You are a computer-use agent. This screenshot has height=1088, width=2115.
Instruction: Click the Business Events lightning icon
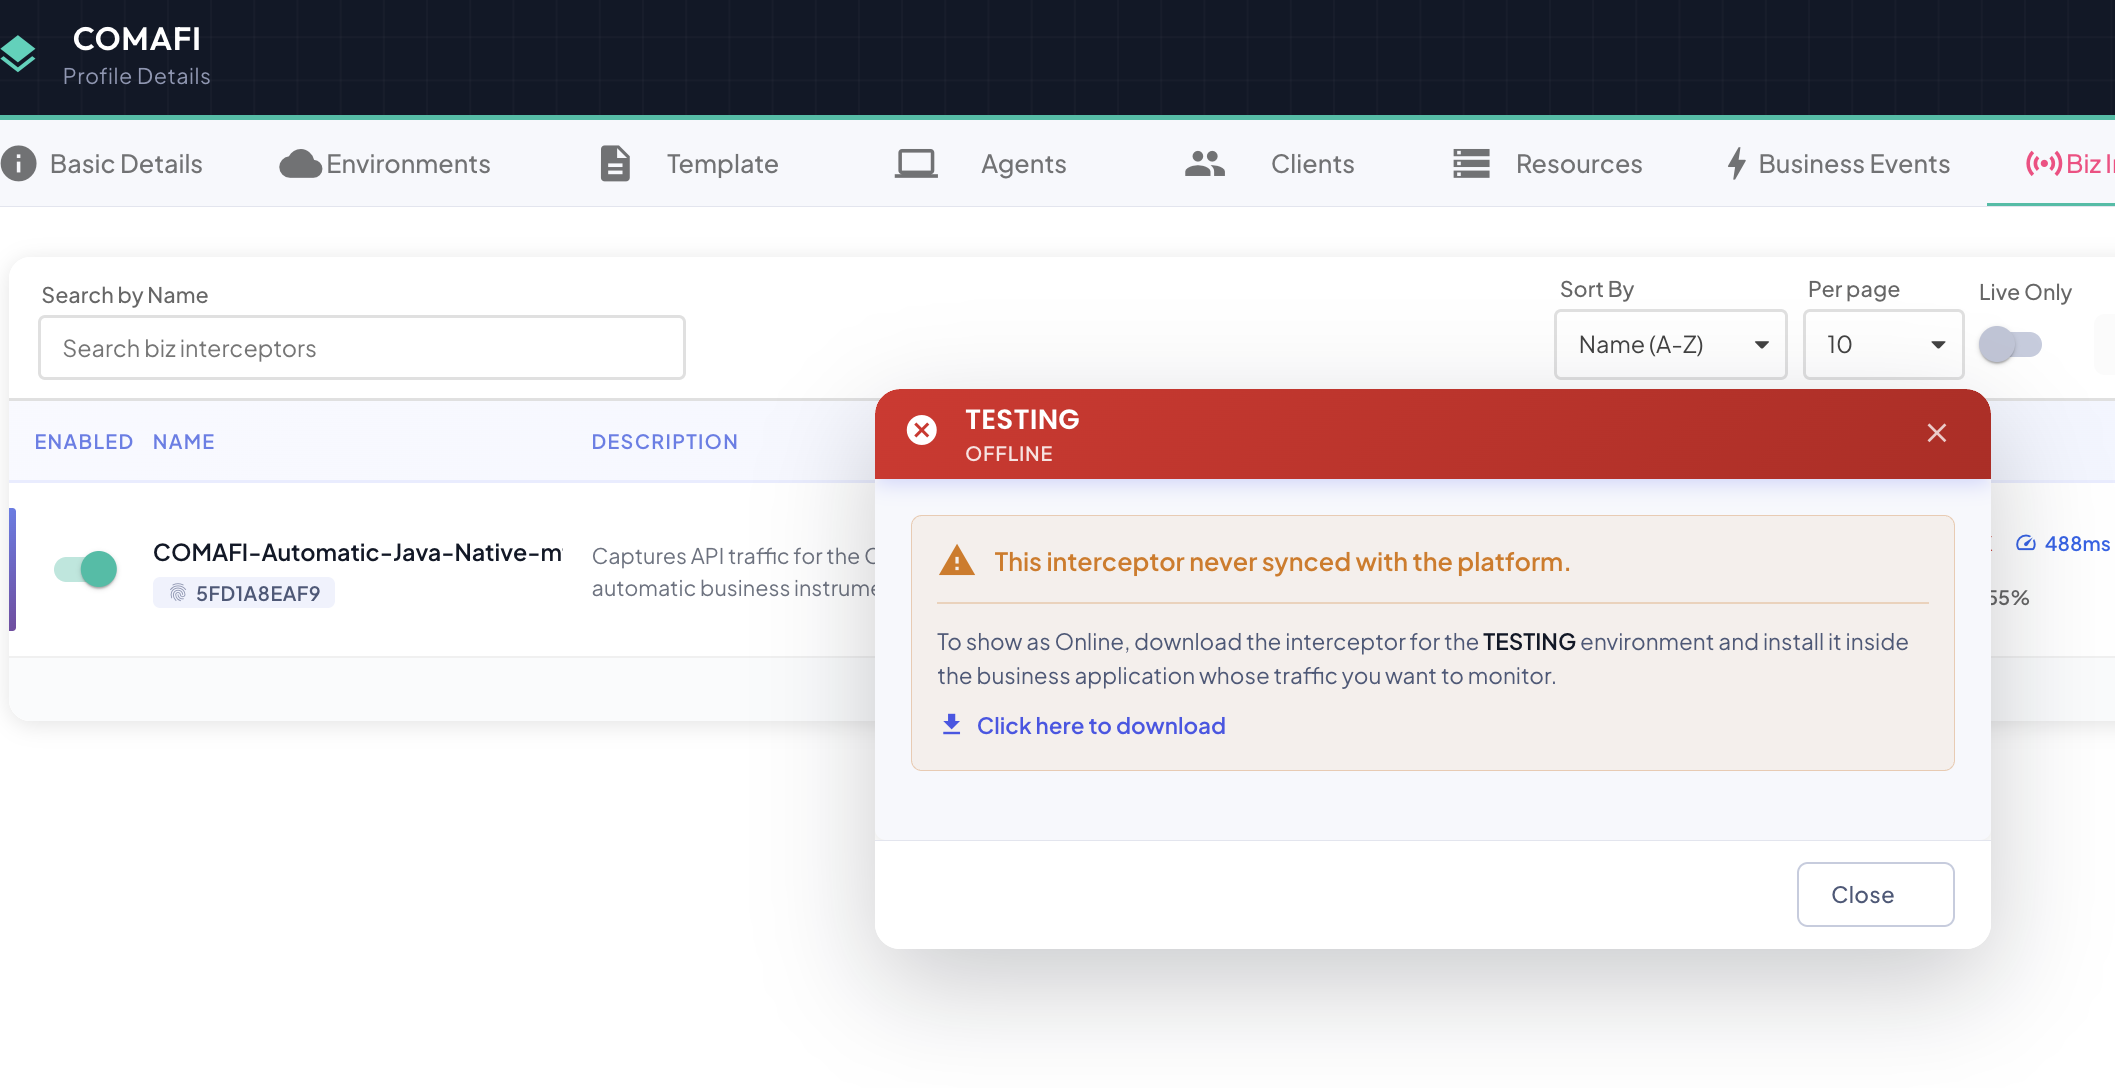(1737, 164)
